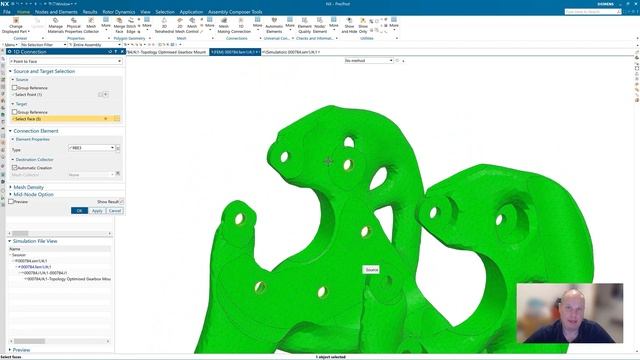Click Select Point (1) row

click(66, 94)
